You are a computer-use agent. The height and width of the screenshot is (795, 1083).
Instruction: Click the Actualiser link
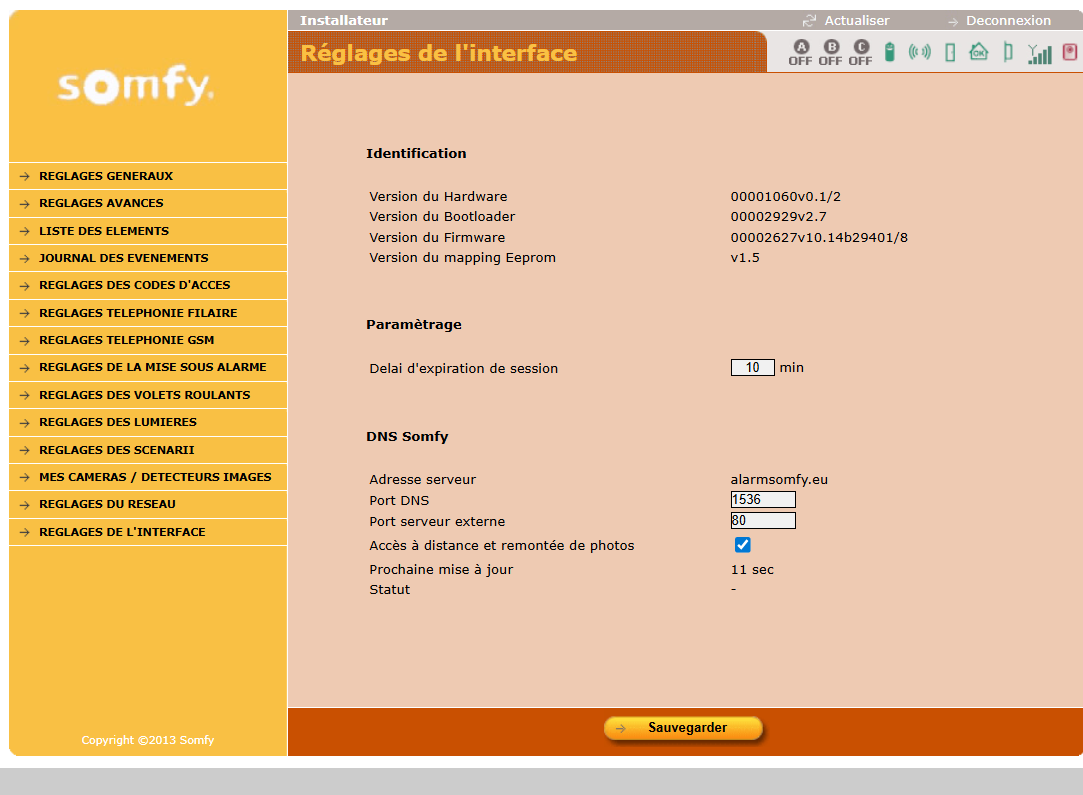tap(856, 21)
